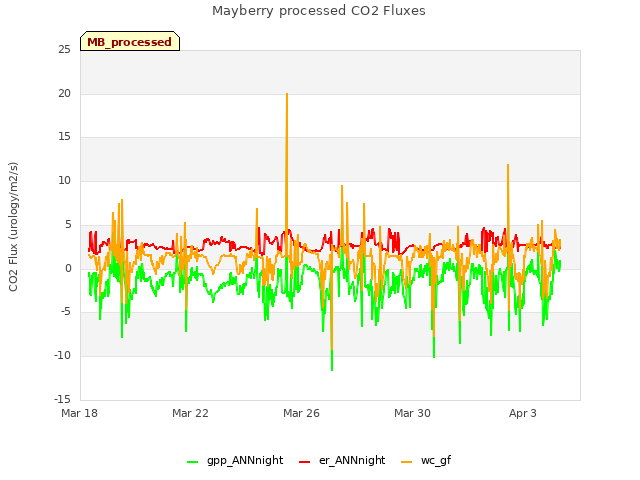Click the Apr 3 x-axis label
The image size is (640, 480).
click(x=522, y=413)
